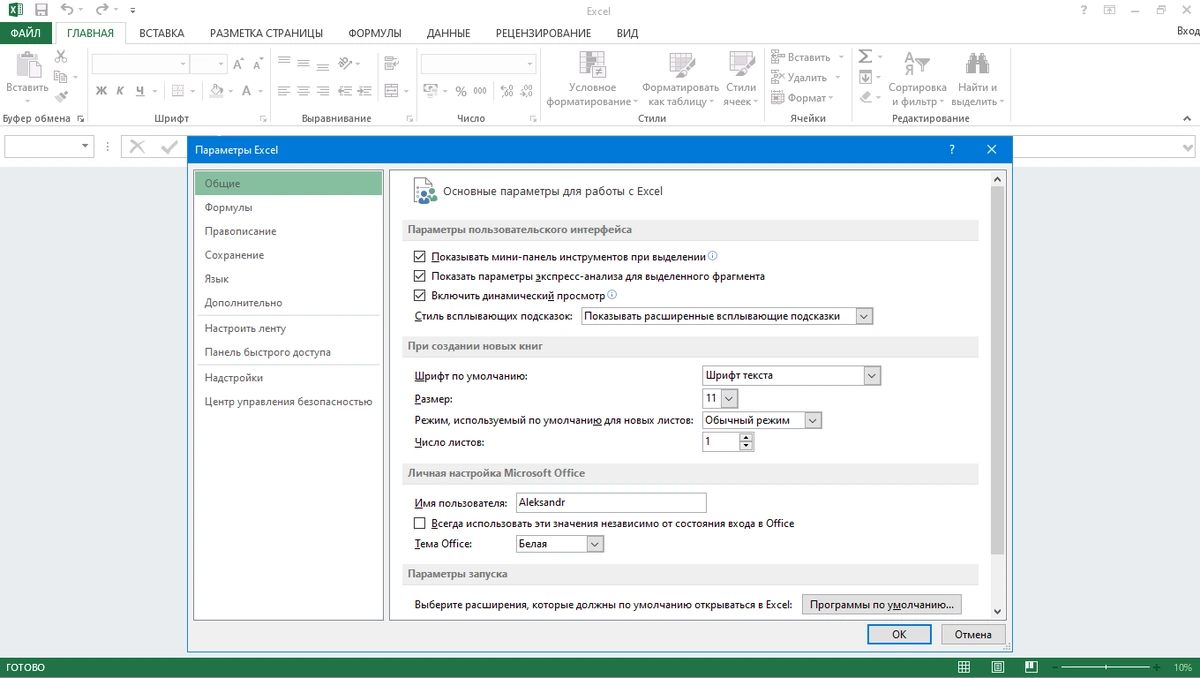Click the OK button
This screenshot has width=1200, height=678.
pos(899,634)
